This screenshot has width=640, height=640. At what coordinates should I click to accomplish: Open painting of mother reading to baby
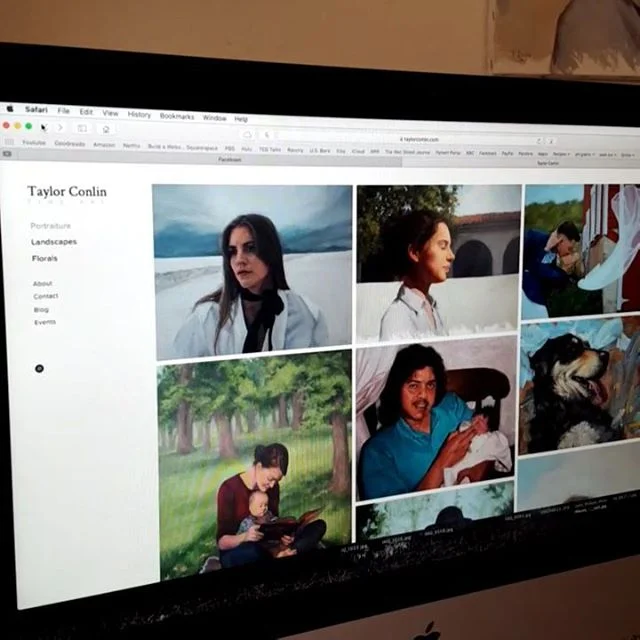click(x=255, y=465)
